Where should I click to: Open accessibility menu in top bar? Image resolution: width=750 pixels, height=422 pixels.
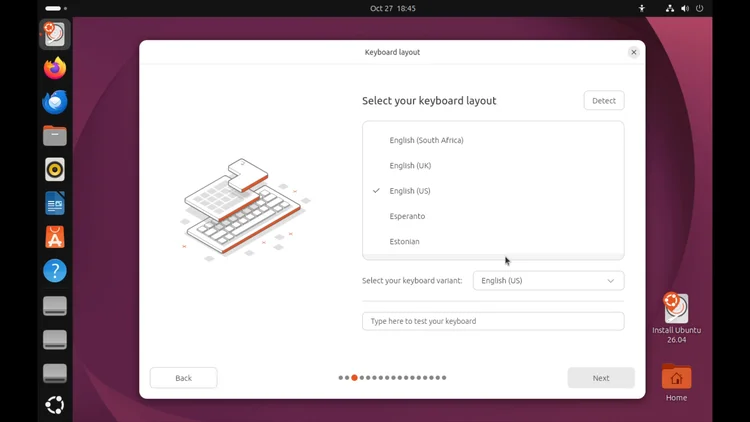point(642,8)
